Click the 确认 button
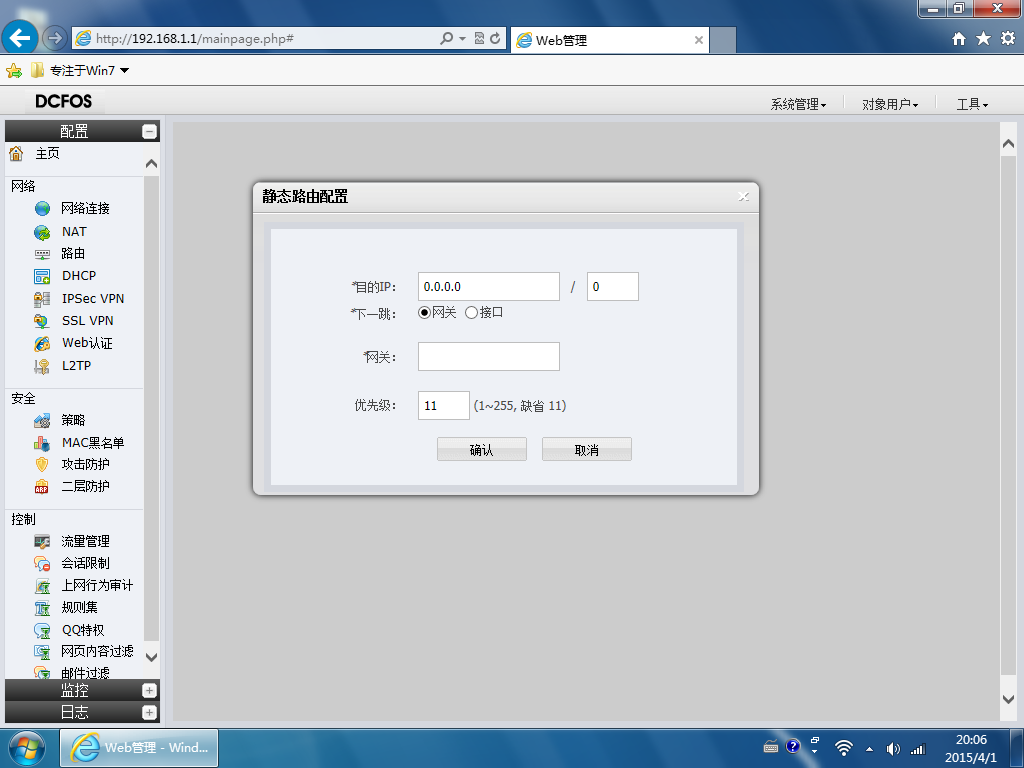The width and height of the screenshot is (1024, 768). pos(482,449)
